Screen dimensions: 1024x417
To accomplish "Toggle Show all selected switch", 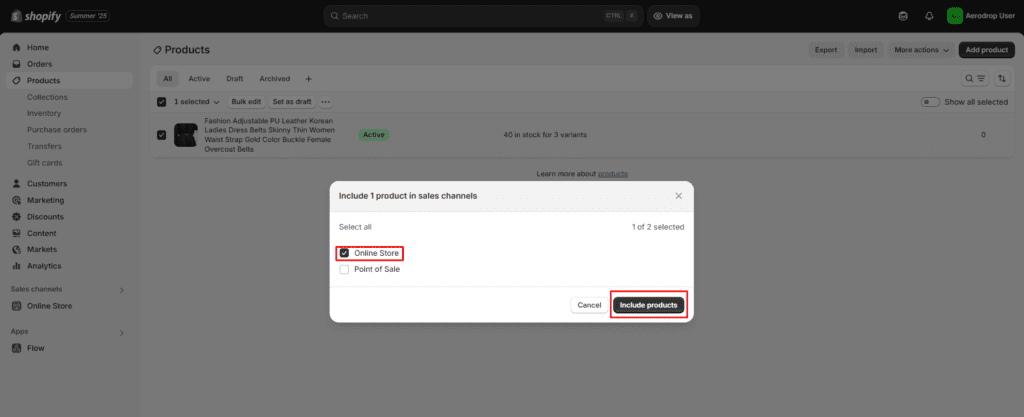I will 930,102.
